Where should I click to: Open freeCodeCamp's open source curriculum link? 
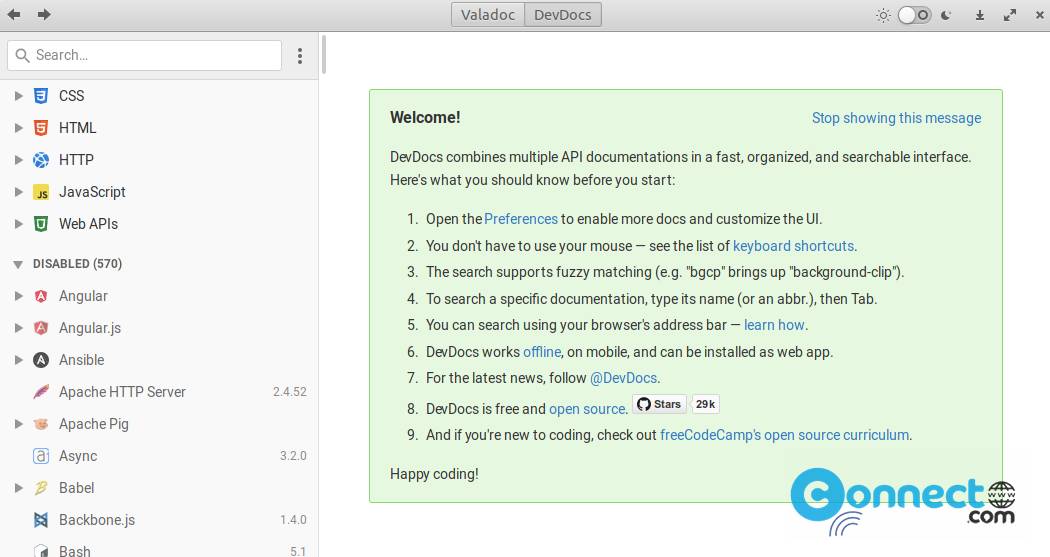pyautogui.click(x=785, y=434)
